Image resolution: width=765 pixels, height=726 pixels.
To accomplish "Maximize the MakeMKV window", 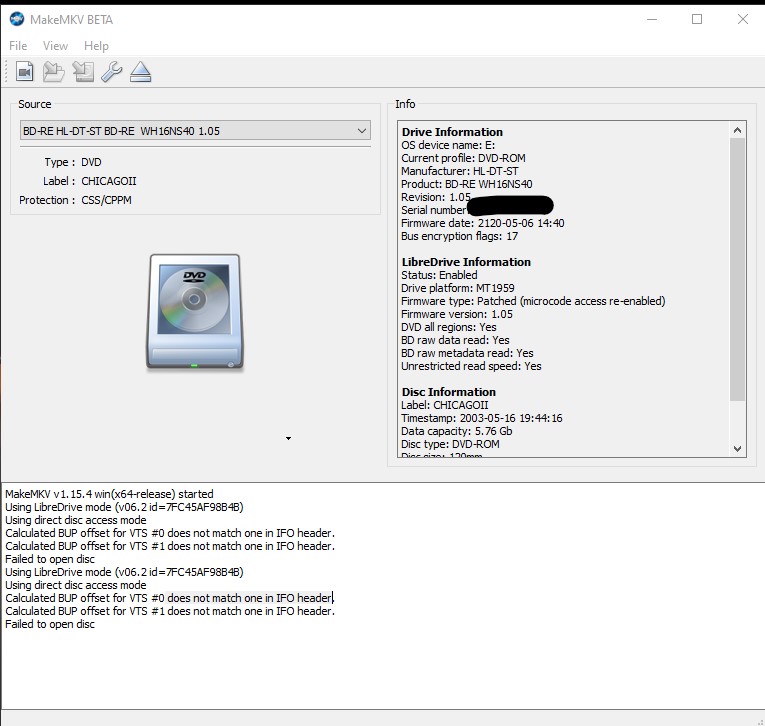I will tap(697, 20).
